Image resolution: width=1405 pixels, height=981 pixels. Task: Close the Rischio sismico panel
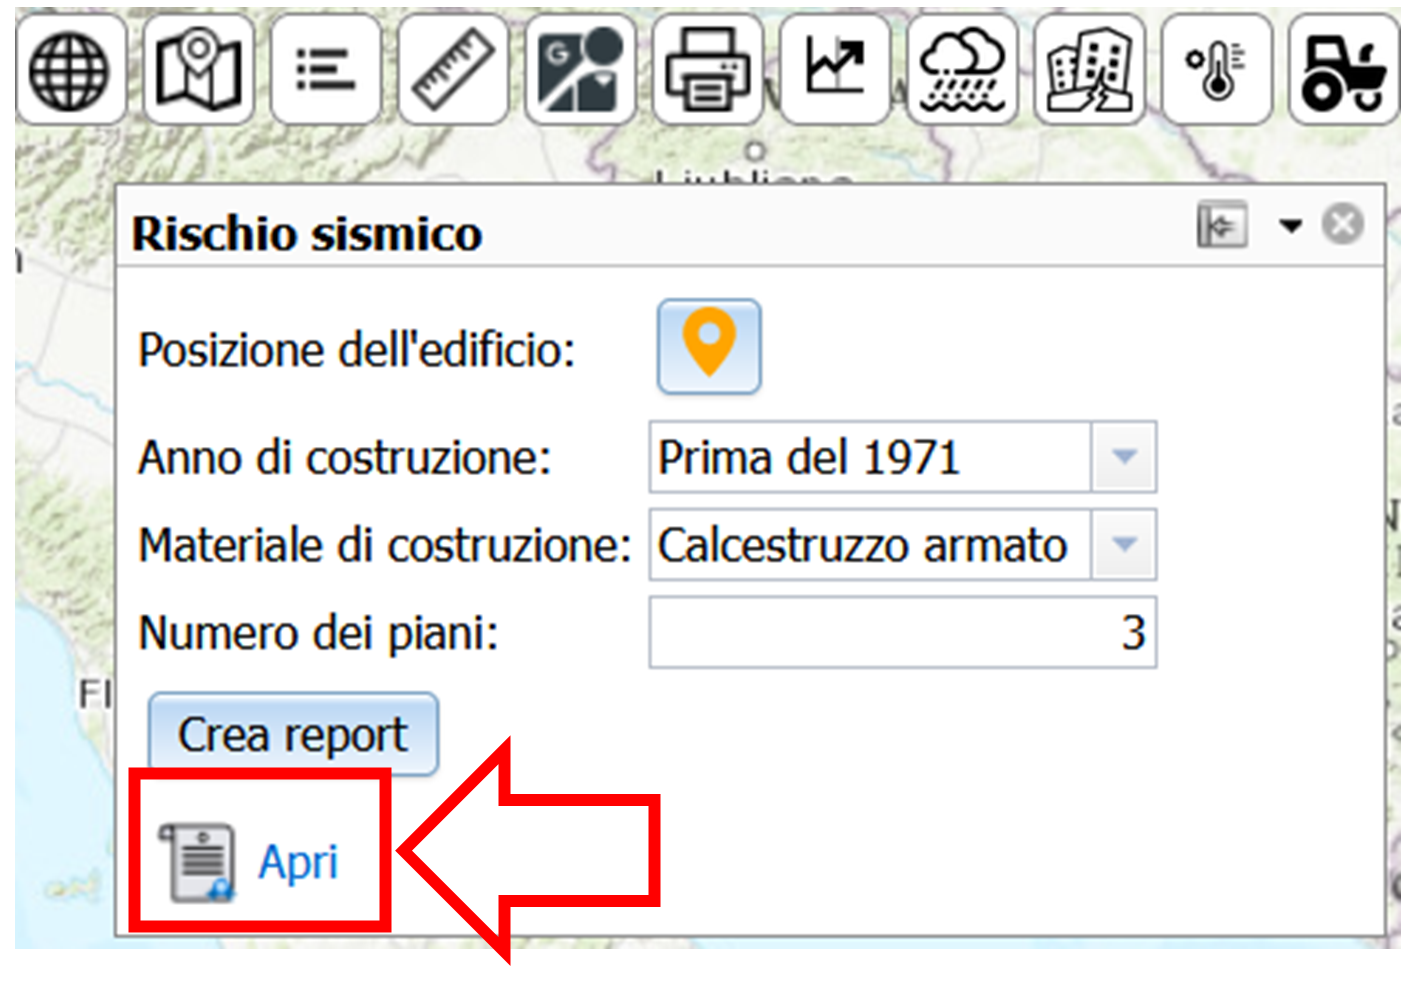coord(1343,224)
